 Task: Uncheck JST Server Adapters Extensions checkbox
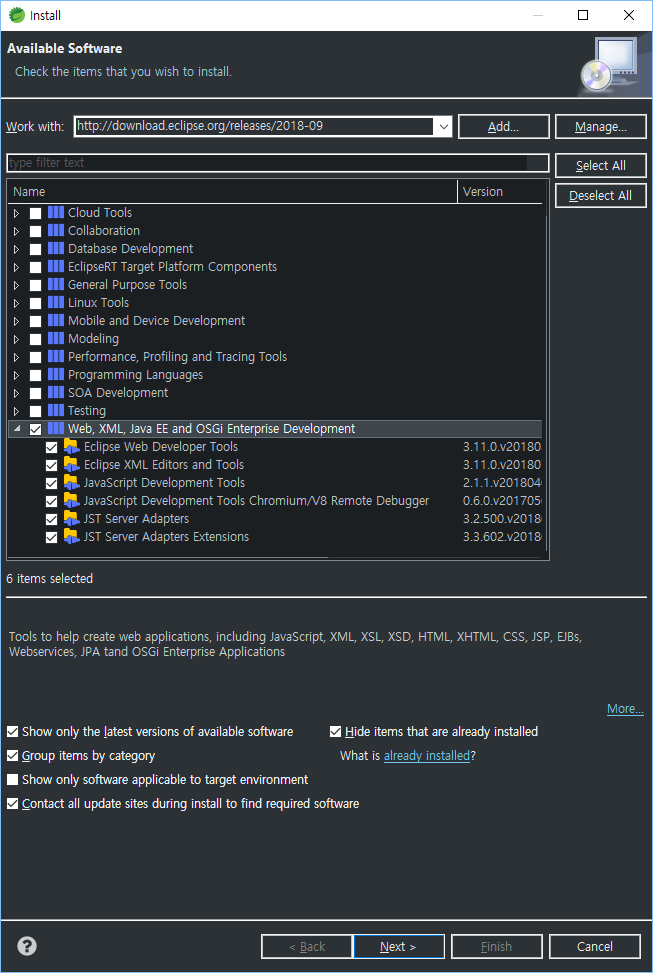tap(52, 537)
